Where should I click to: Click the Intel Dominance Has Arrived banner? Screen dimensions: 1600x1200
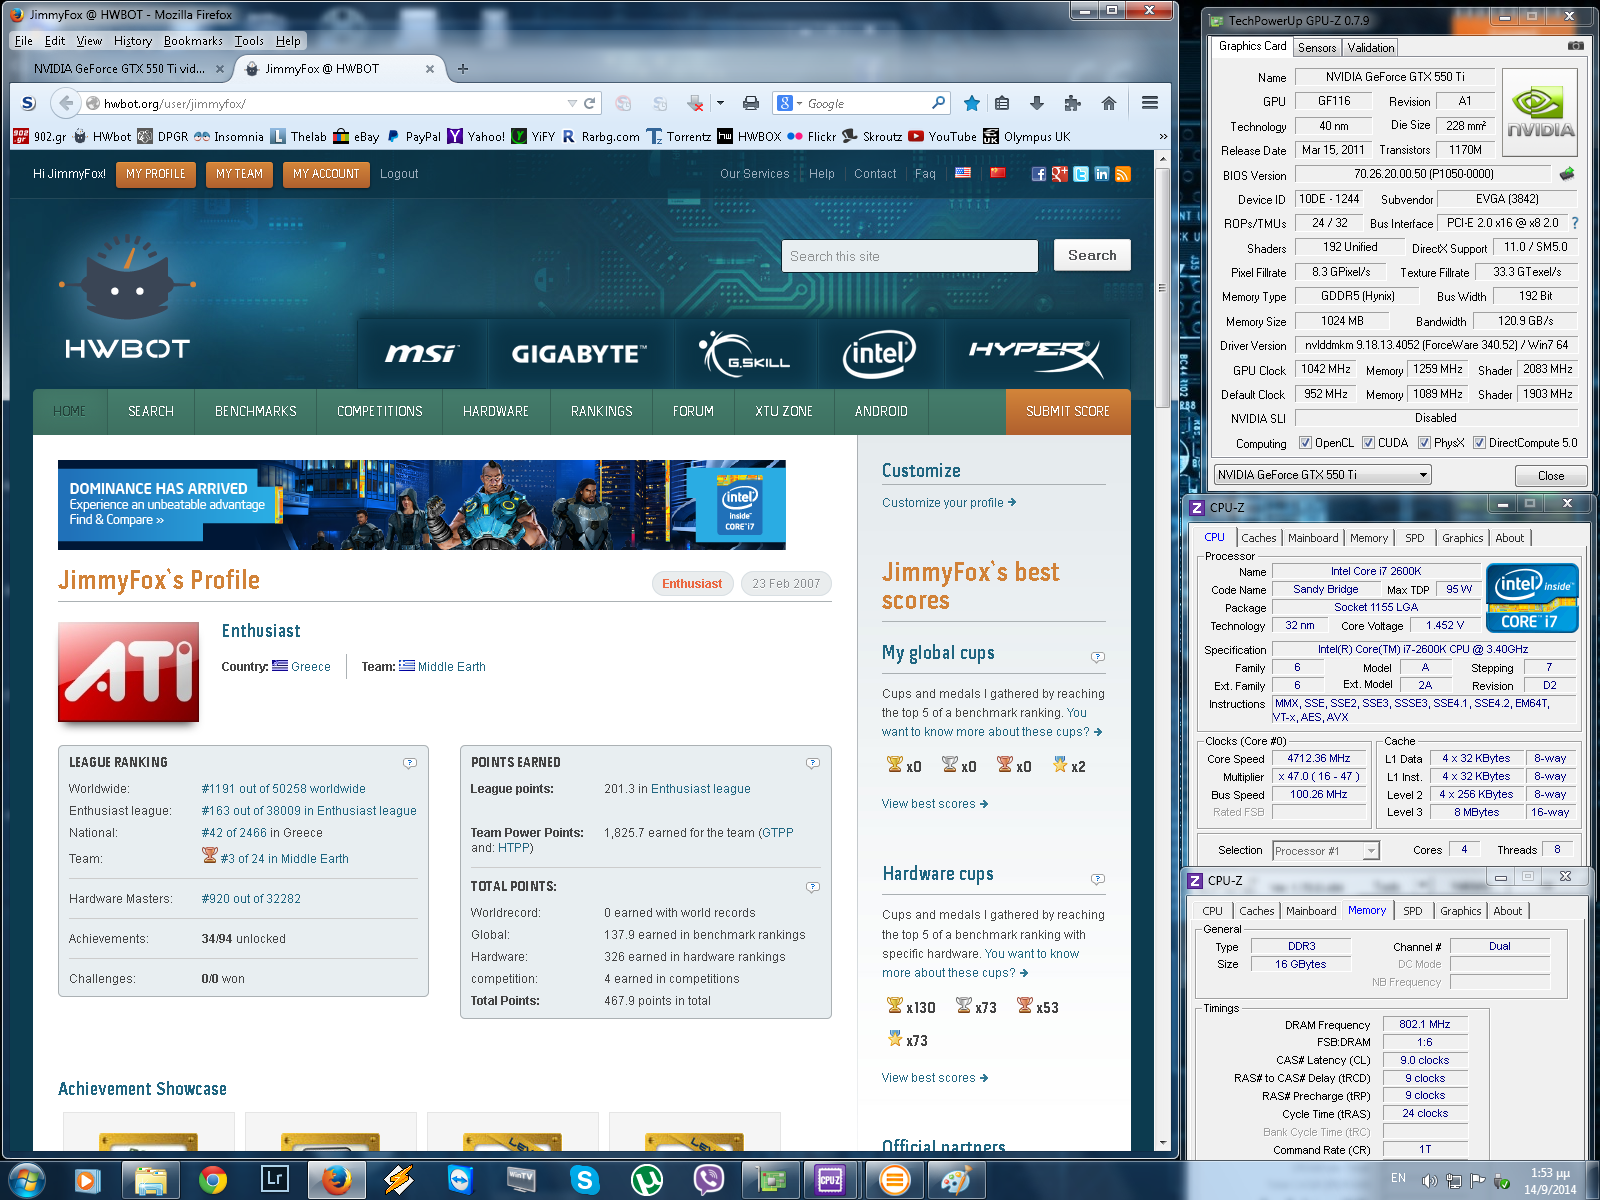[x=422, y=505]
